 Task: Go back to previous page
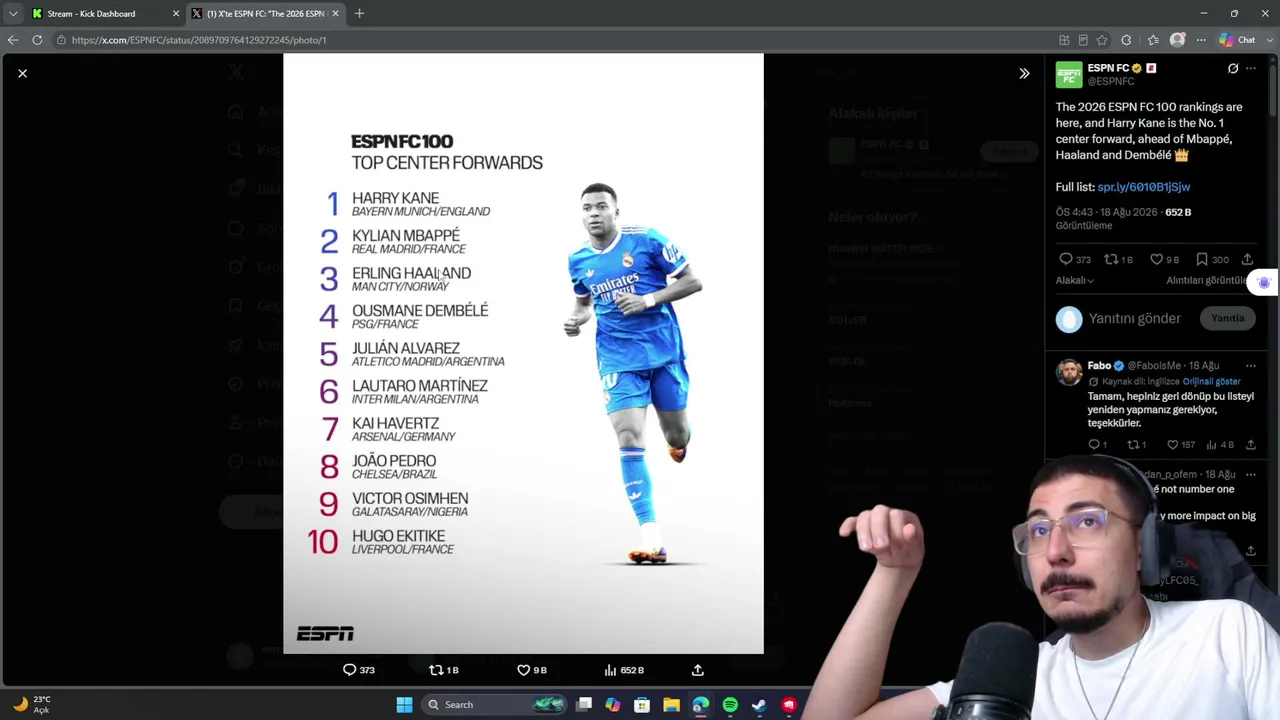(13, 40)
